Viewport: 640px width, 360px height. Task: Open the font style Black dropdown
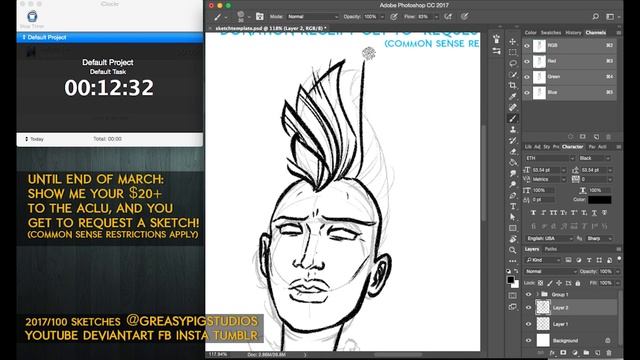594,158
